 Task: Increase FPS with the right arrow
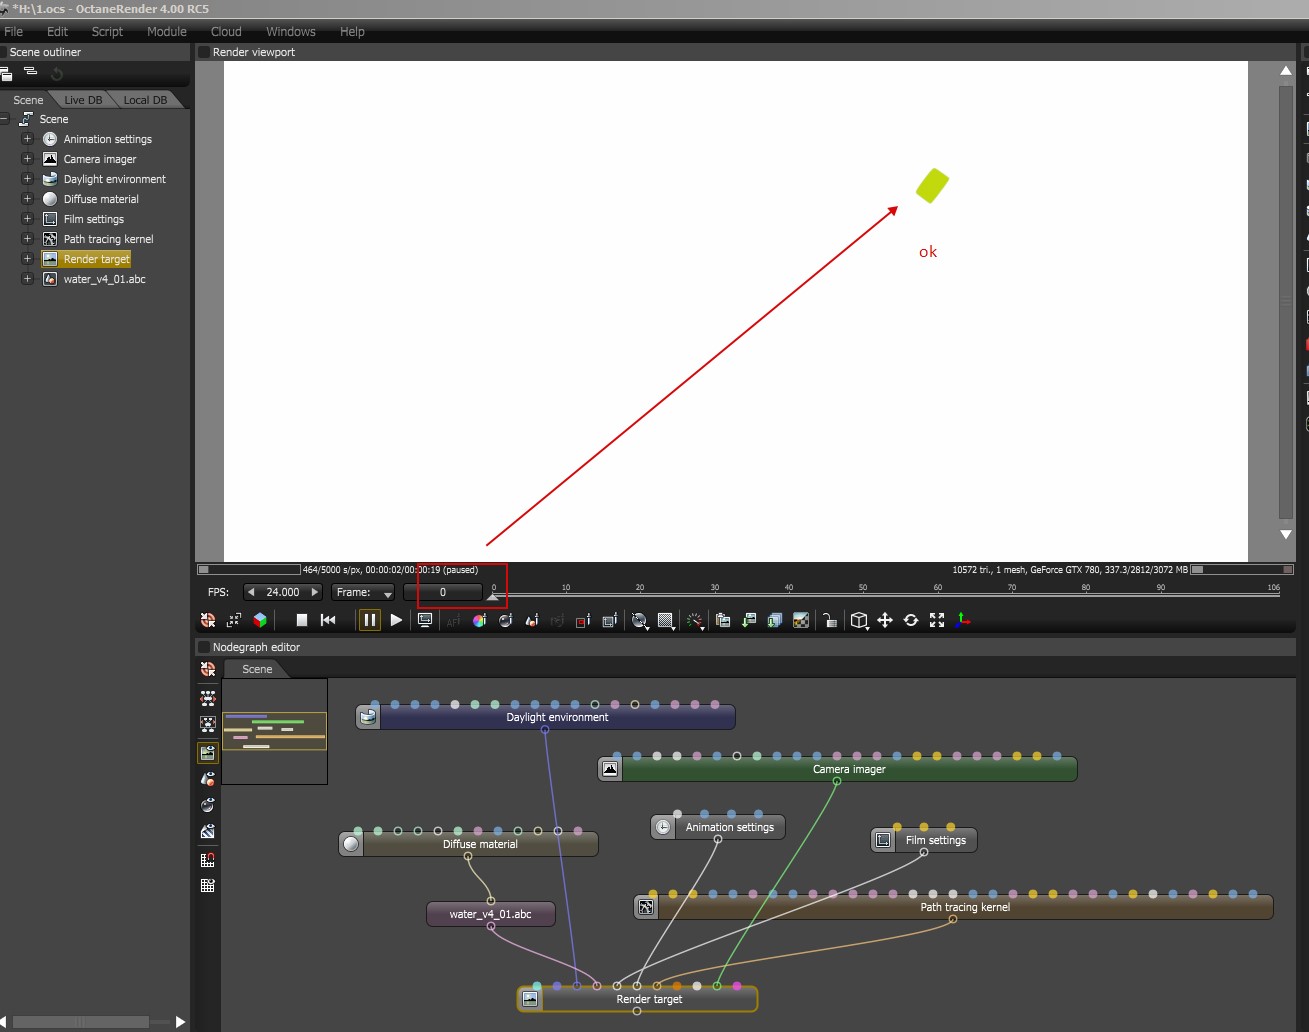(x=315, y=592)
